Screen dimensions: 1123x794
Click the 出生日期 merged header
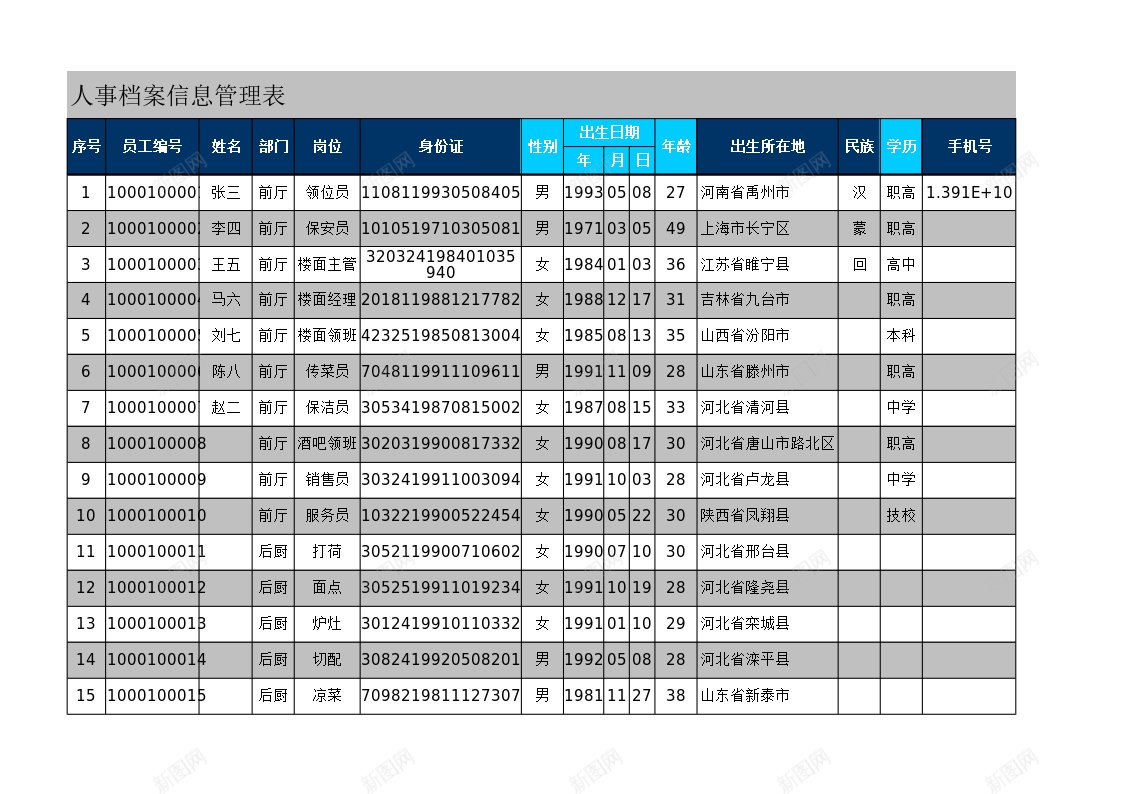pos(610,131)
